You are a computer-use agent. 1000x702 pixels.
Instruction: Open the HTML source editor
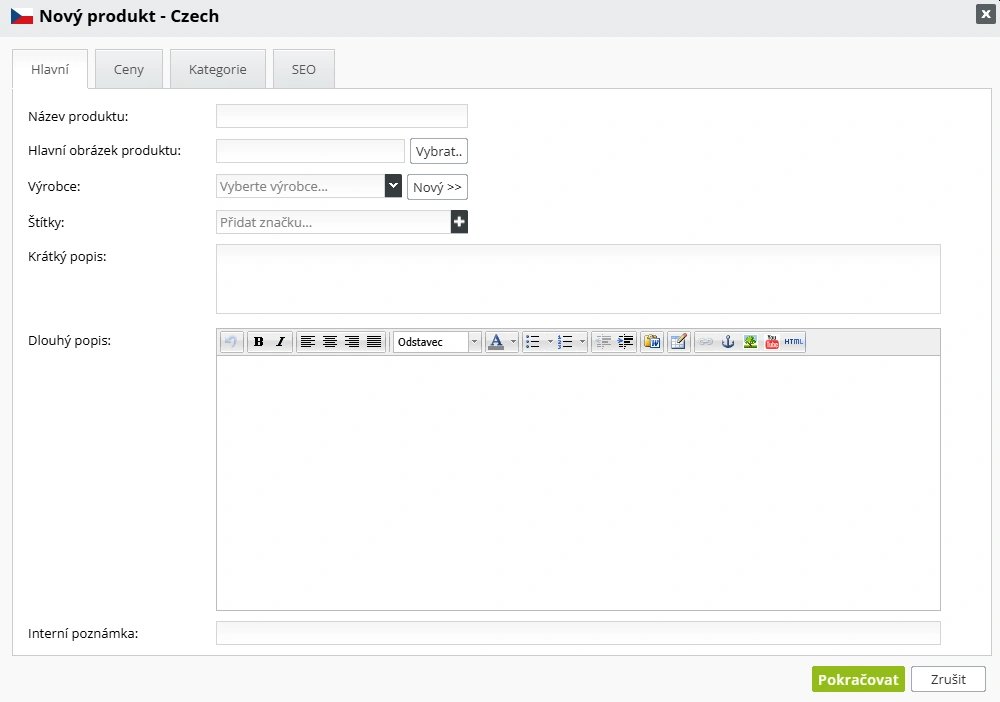coord(794,342)
